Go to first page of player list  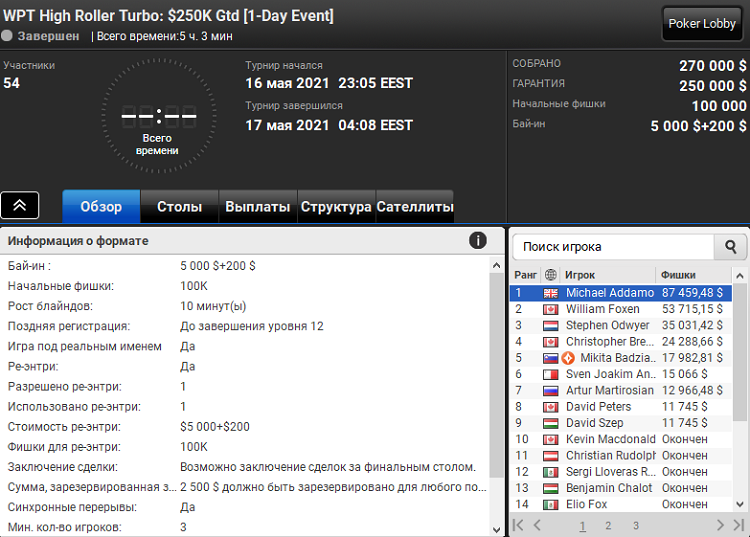[x=518, y=525]
